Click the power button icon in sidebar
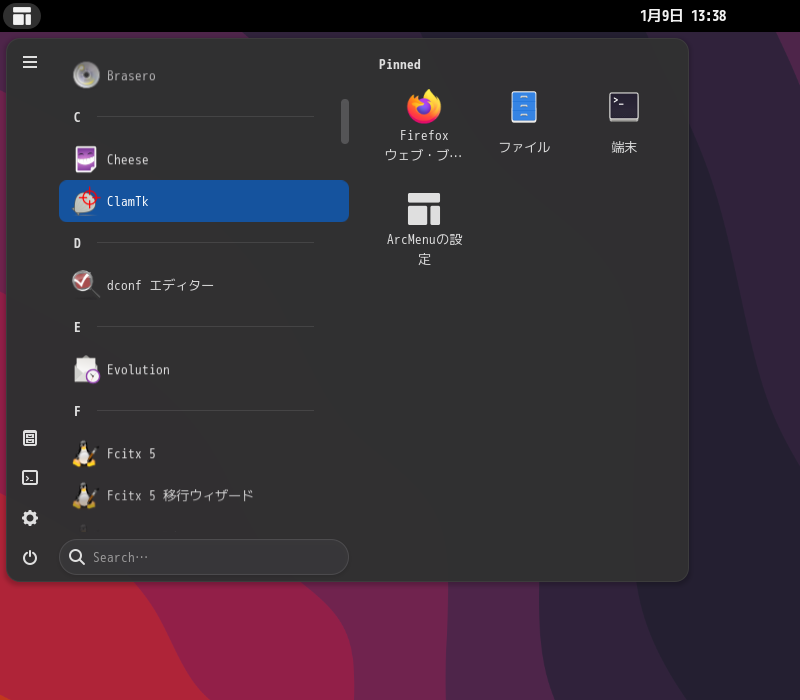This screenshot has height=700, width=800. [x=30, y=557]
